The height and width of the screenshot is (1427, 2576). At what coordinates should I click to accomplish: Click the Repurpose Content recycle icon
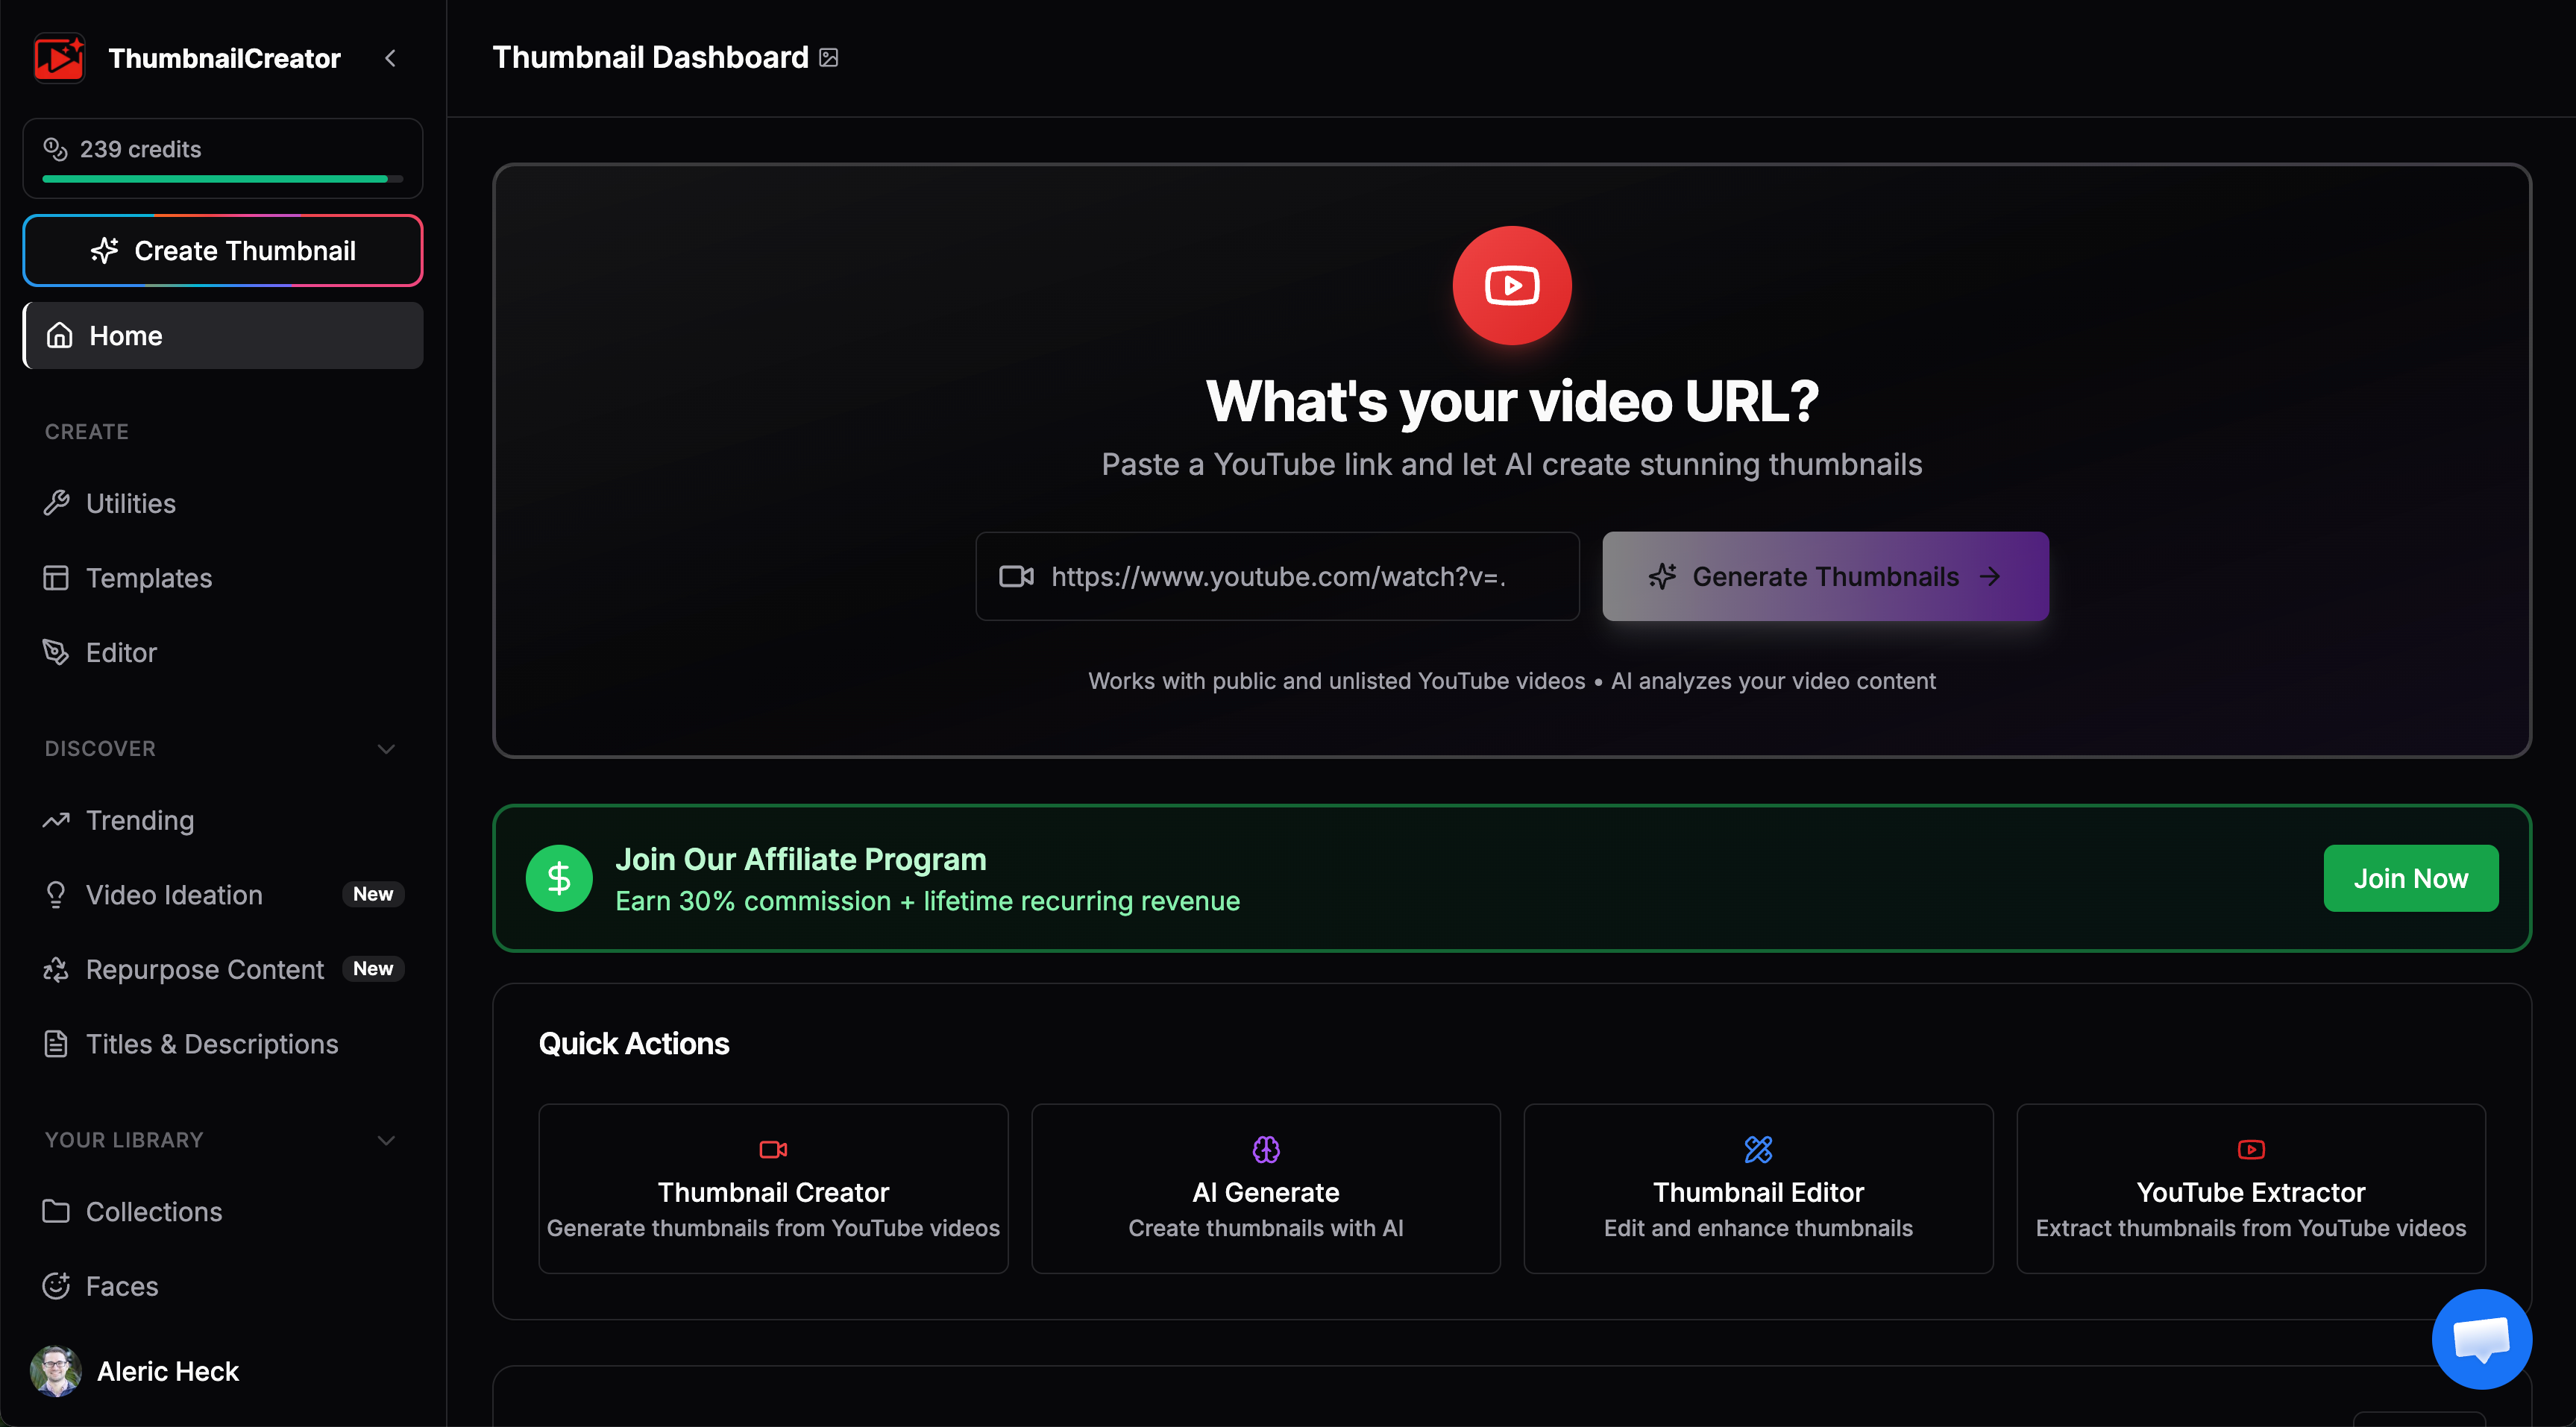56,970
